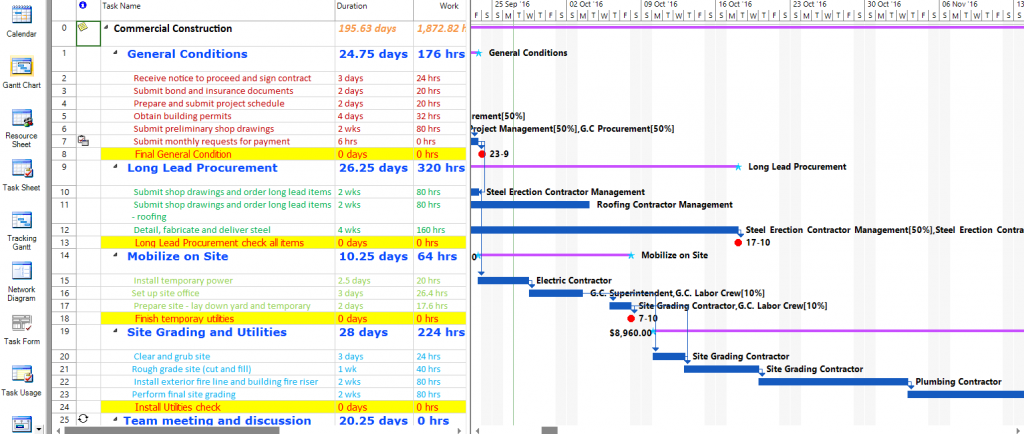This screenshot has width=1024, height=434.
Task: Click the recurring task indicator in row 25
Action: pyautogui.click(x=83, y=420)
